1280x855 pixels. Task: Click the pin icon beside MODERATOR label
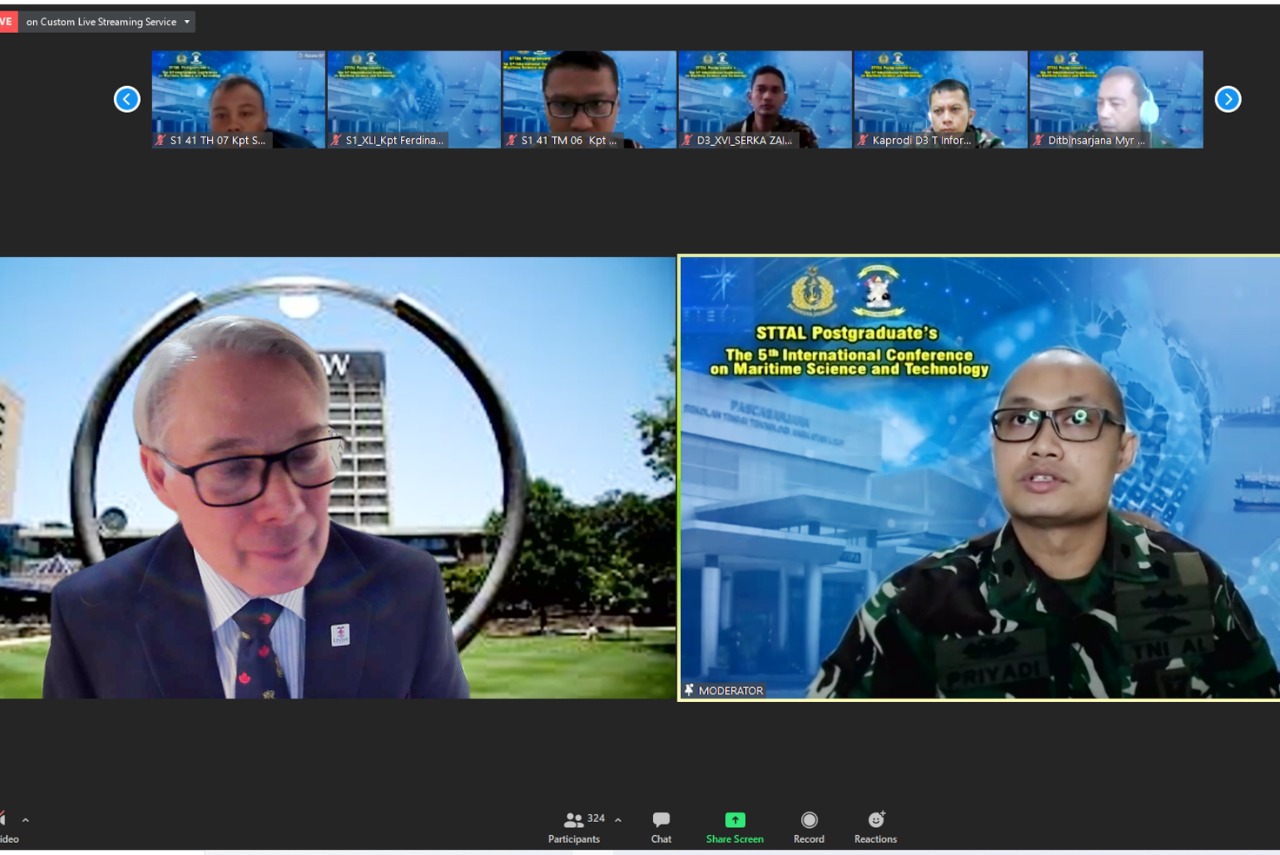(x=689, y=690)
